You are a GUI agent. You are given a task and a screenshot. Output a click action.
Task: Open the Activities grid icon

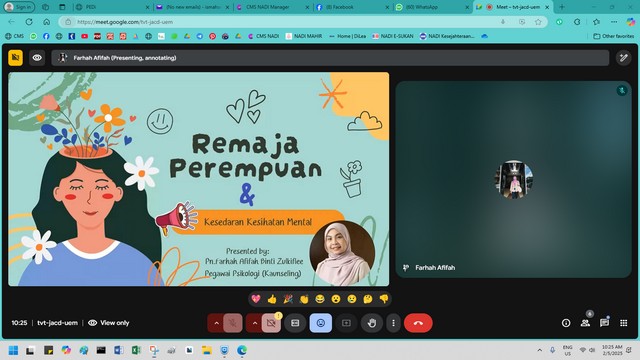point(624,323)
